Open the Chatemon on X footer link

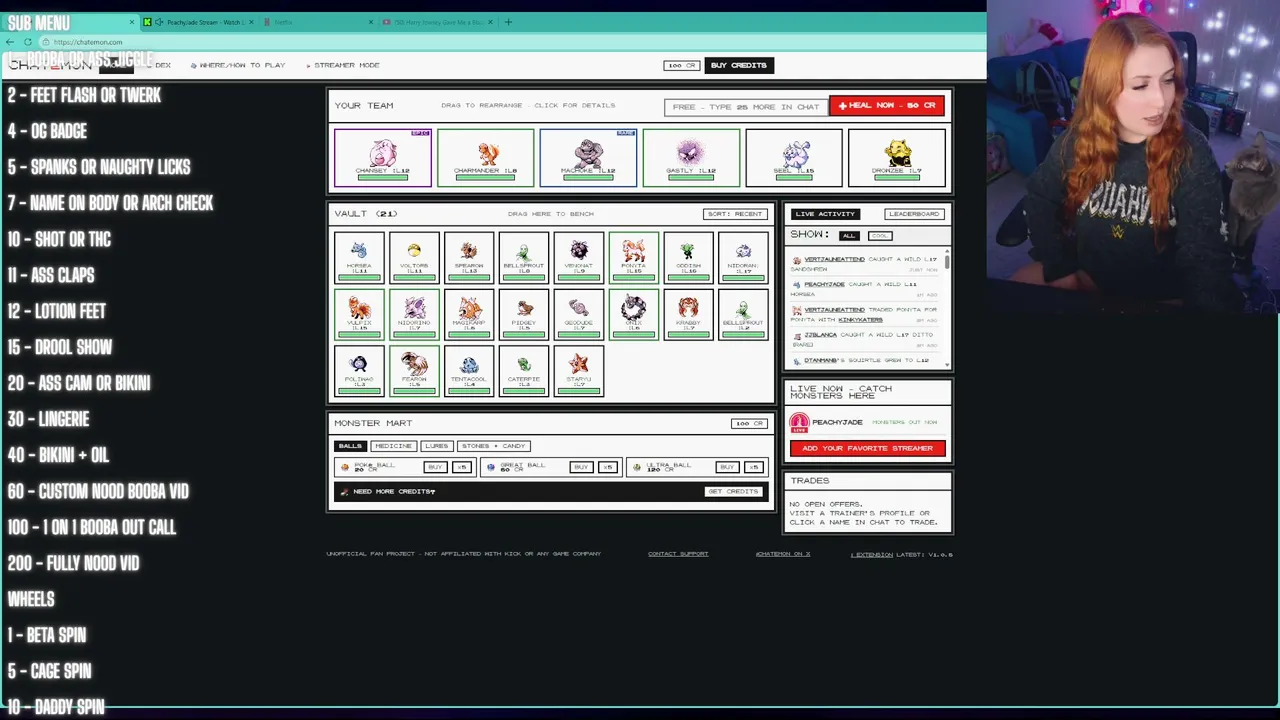pyautogui.click(x=783, y=554)
